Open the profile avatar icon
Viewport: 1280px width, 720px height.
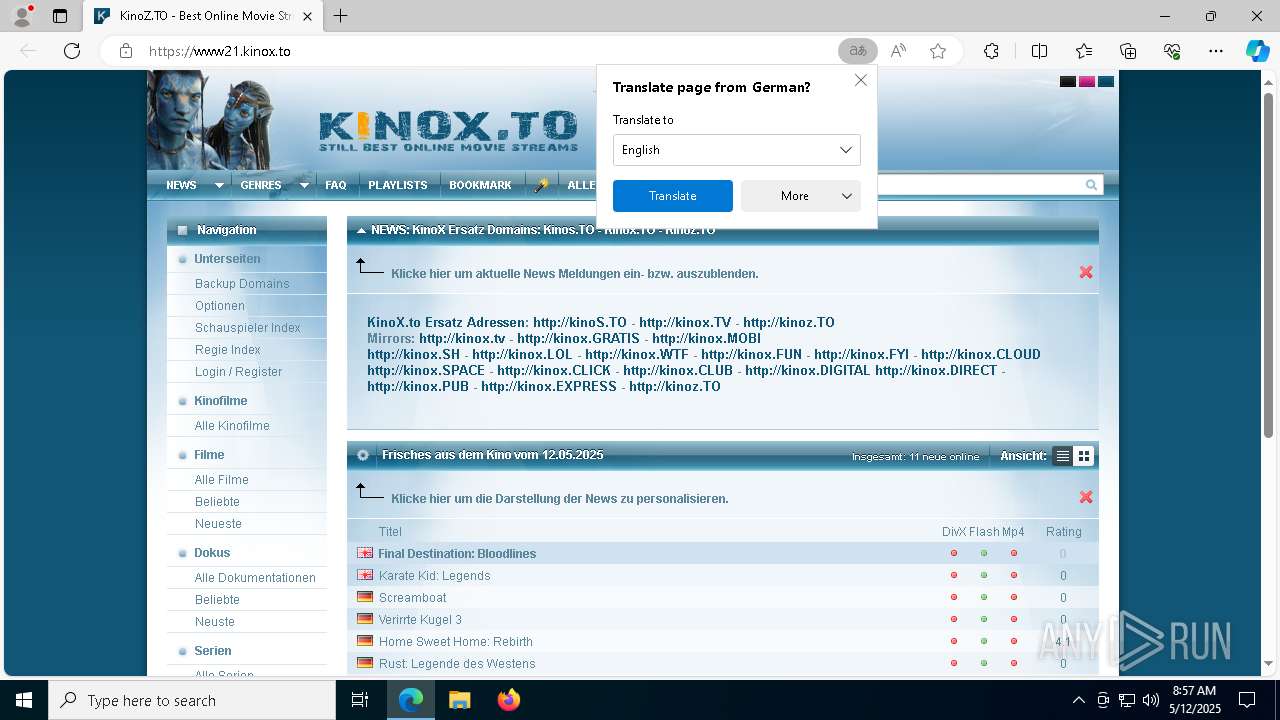tap(22, 16)
